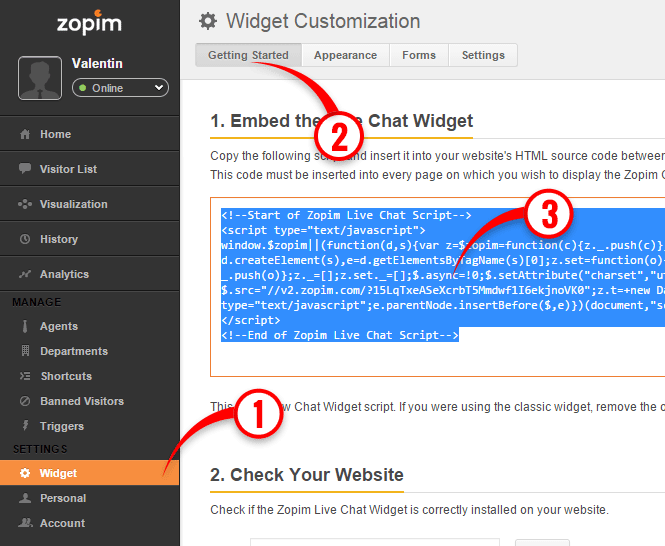Select the Agents icon under Manage
The image size is (665, 546).
click(25, 326)
